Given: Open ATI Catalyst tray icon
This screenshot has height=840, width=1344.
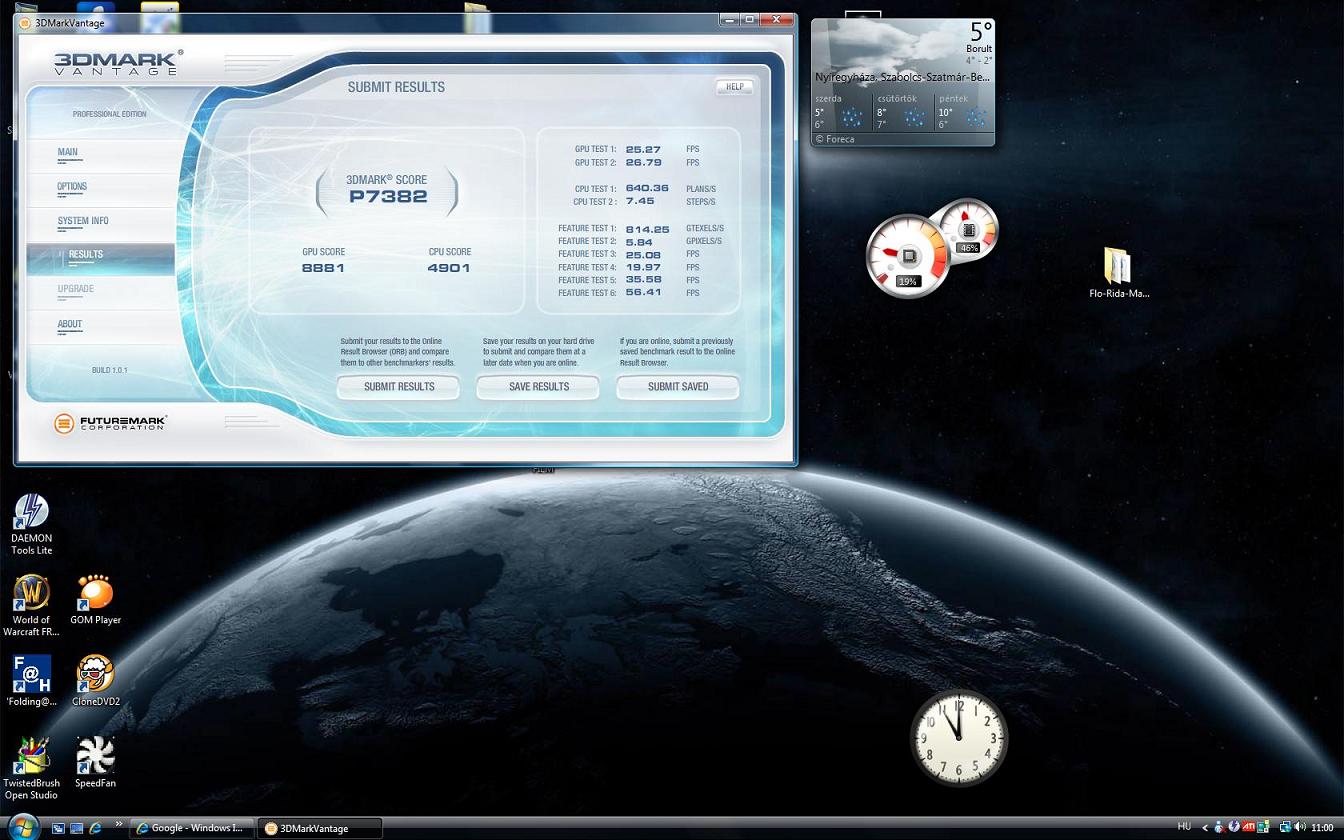Looking at the screenshot, I should click(x=1248, y=827).
